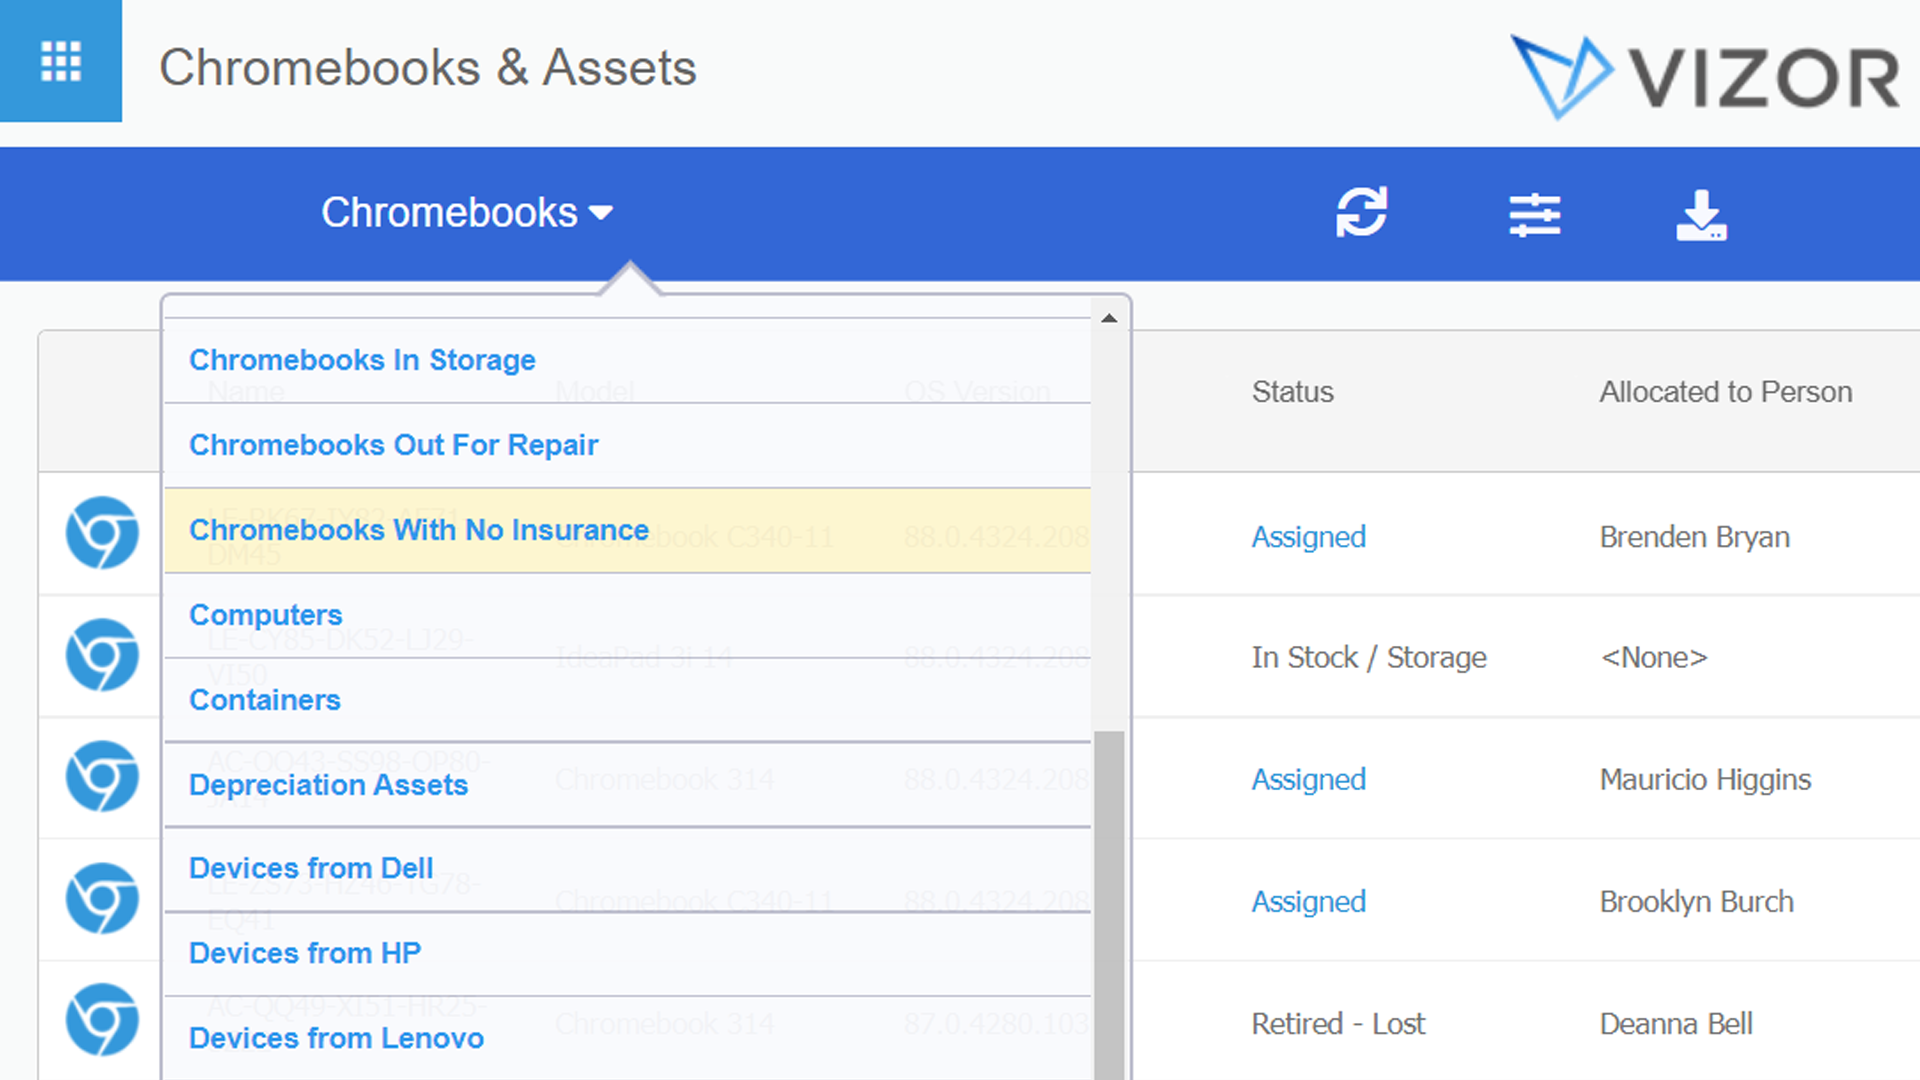
Task: Sort by Status column header
Action: point(1292,392)
